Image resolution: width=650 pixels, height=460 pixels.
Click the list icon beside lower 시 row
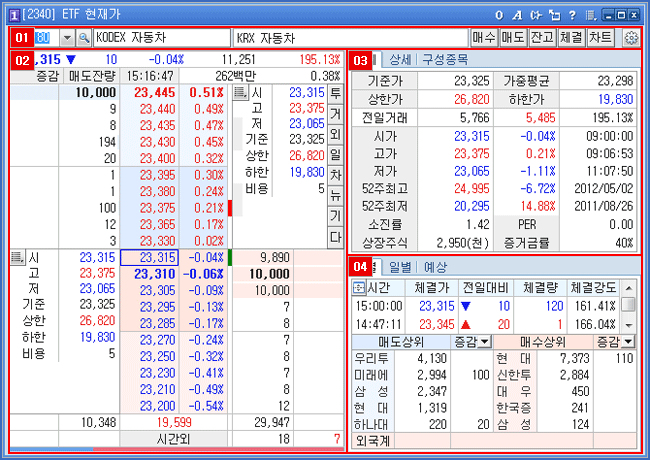pyautogui.click(x=16, y=257)
